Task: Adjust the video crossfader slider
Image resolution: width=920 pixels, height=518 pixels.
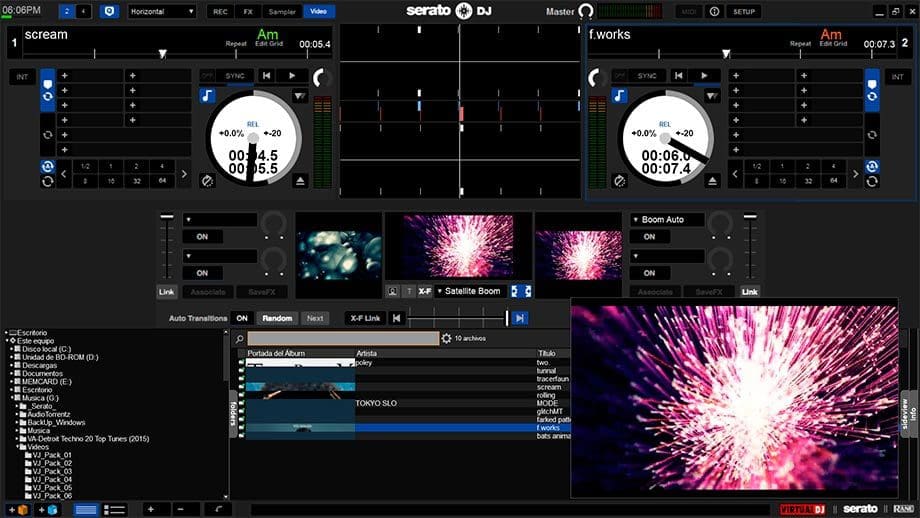Action: pos(458,318)
